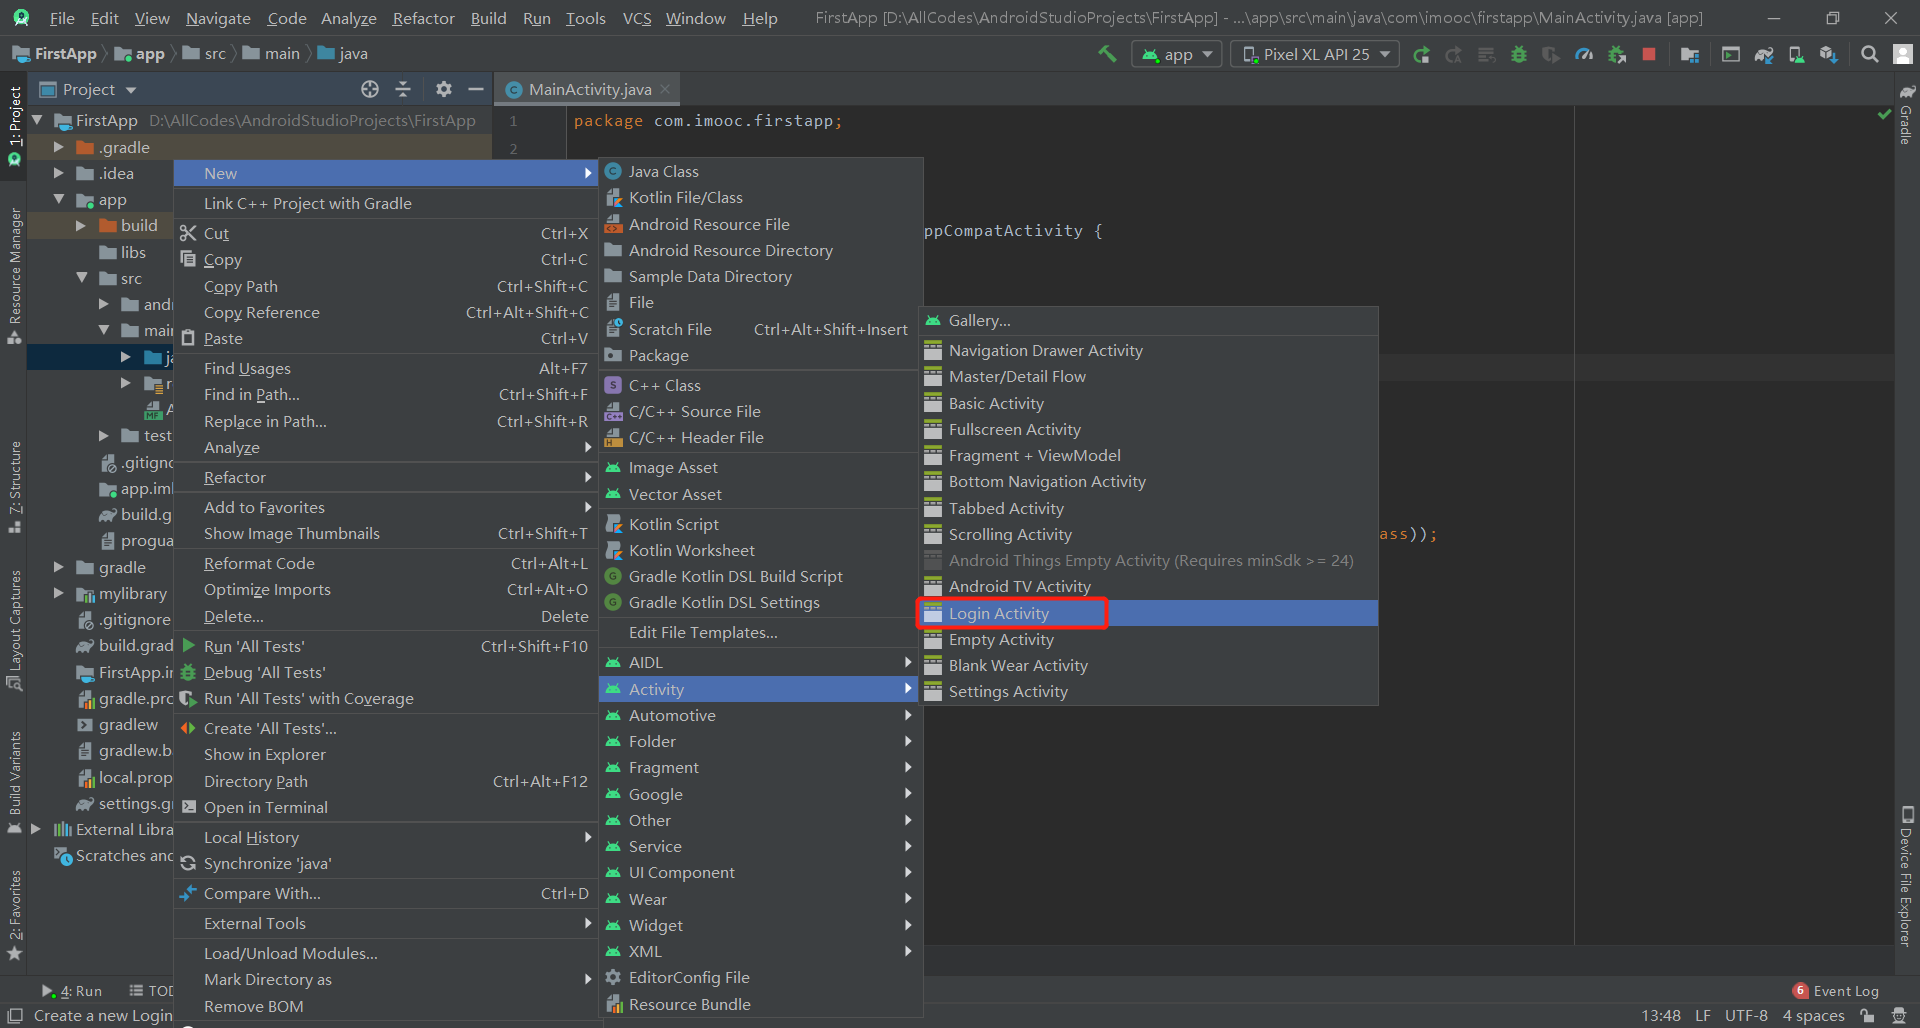Click 4 spaces indent in status bar
1920x1028 pixels.
click(1813, 1015)
